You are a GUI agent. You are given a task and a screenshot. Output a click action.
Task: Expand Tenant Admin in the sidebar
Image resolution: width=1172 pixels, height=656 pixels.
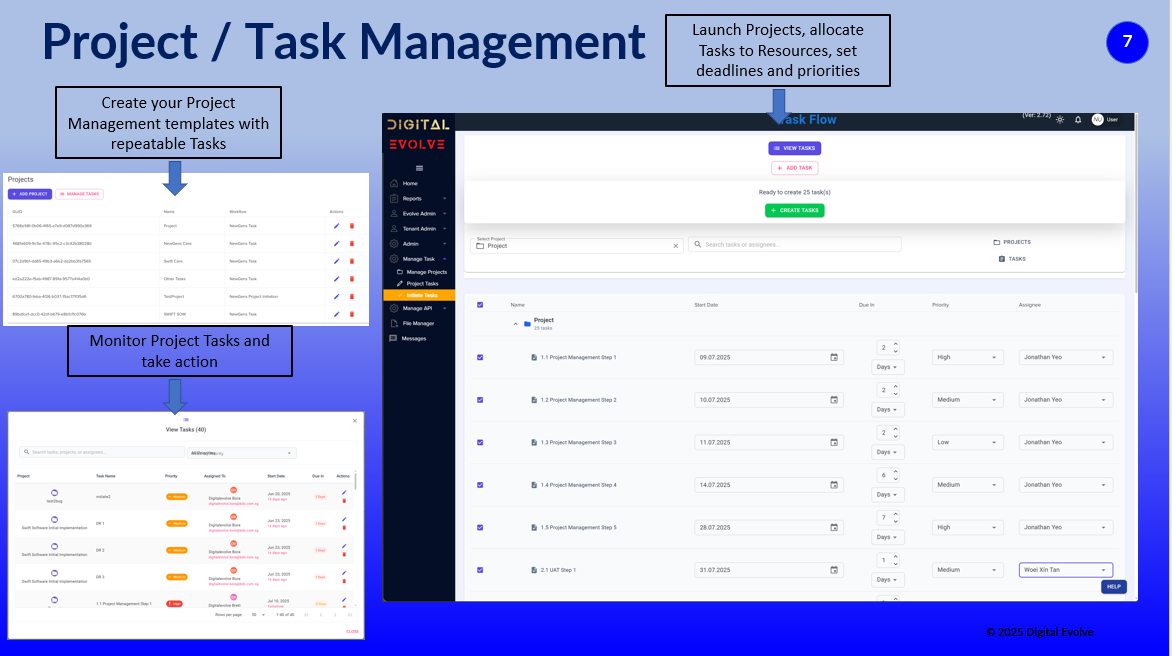419,229
